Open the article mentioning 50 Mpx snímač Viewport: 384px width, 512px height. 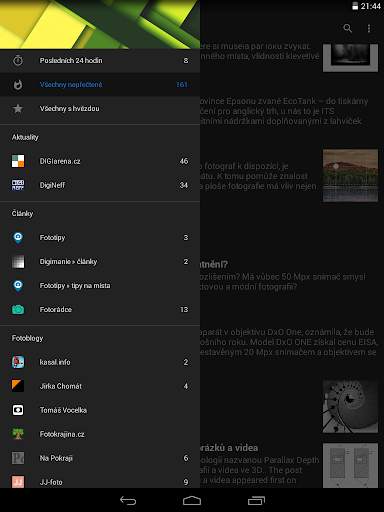pos(283,282)
